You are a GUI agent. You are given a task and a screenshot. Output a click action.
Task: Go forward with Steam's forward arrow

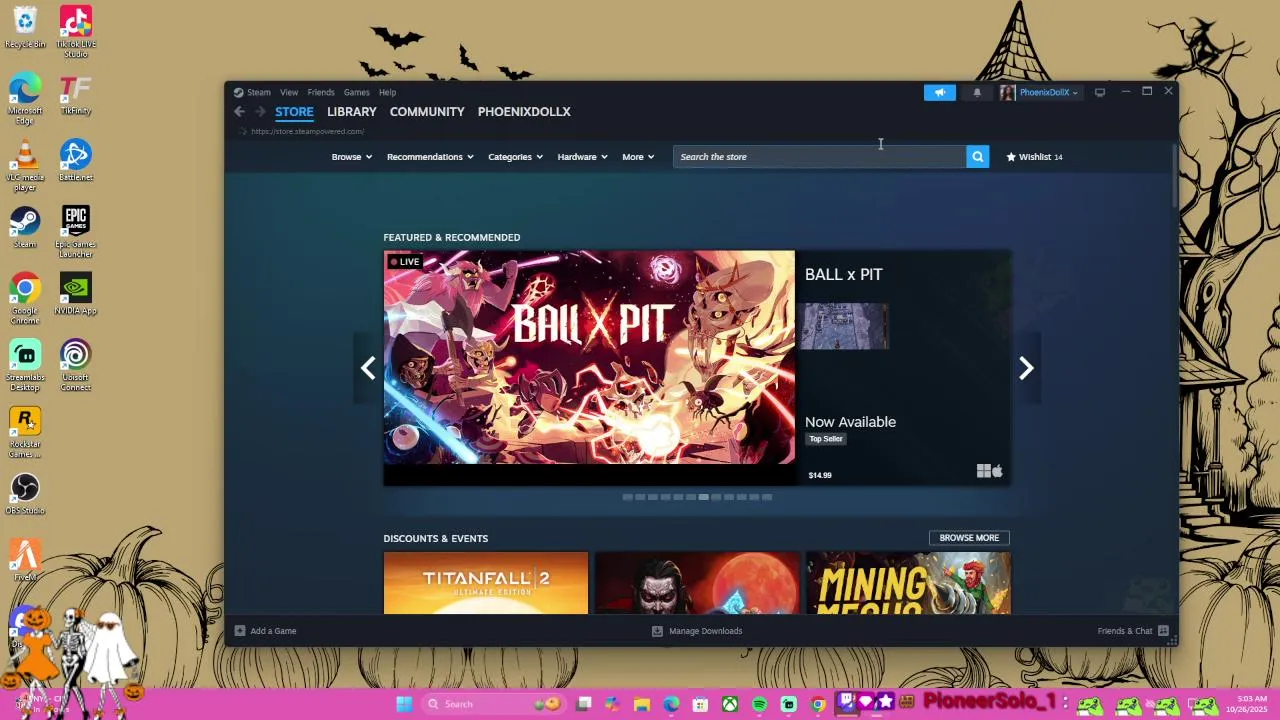point(260,112)
